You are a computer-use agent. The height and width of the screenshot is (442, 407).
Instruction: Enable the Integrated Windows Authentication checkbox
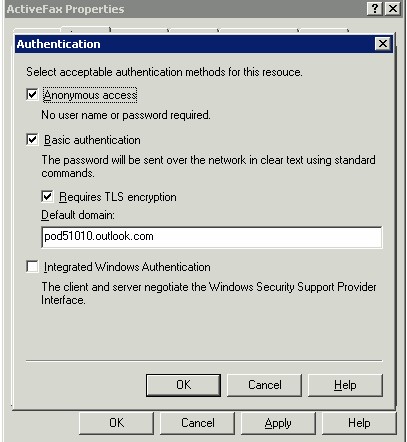[x=32, y=267]
